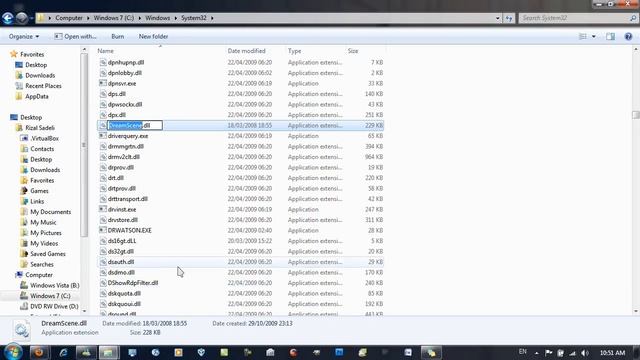Viewport: 640px width, 360px height.
Task: Click the Open with... button
Action: pyautogui.click(x=76, y=36)
